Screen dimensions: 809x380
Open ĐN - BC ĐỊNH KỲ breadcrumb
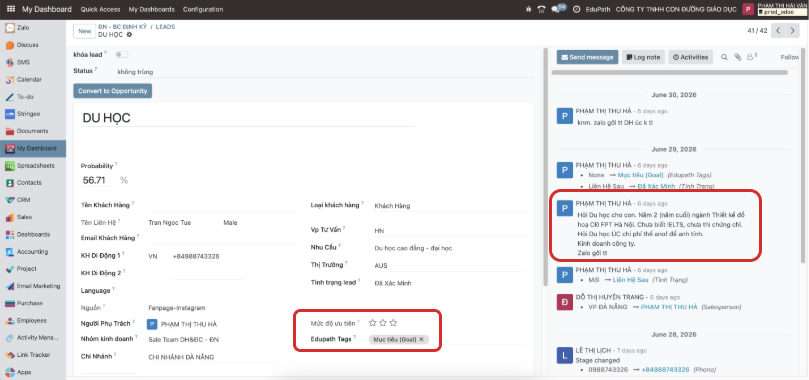click(123, 26)
